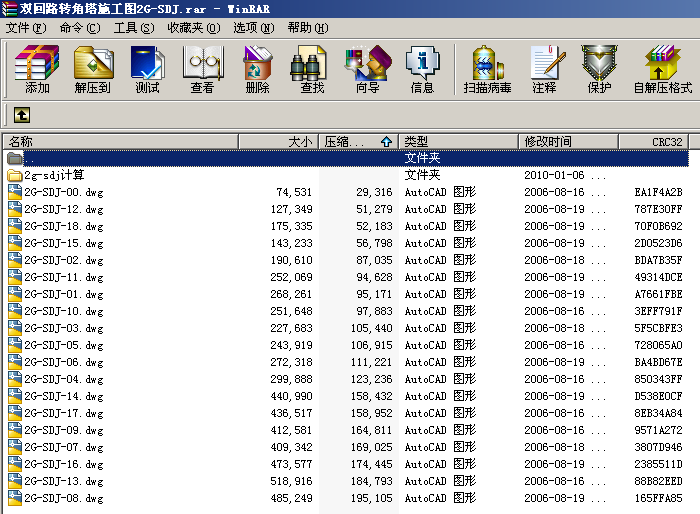Click the file icon of 2G-SDJ-15.dwg
700x514 pixels.
(15, 243)
